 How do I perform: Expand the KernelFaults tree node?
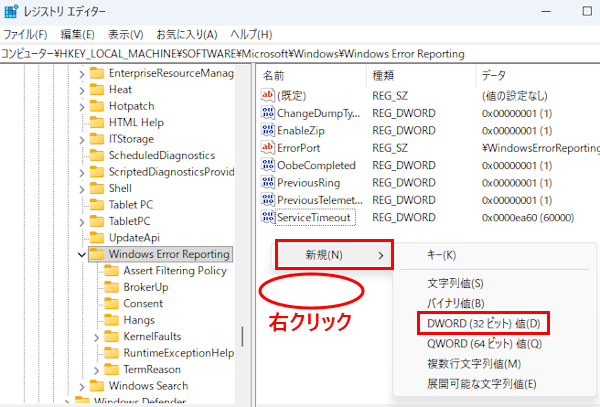(96, 337)
